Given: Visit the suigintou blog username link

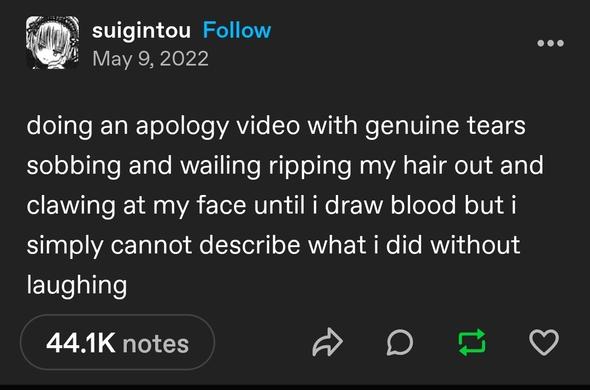Looking at the screenshot, I should click(141, 30).
